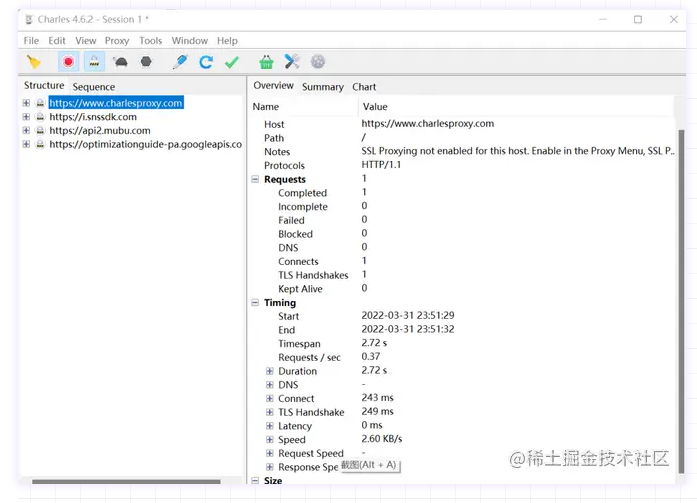
Task: Click the HTTP/1.1 protocol value
Action: (381, 165)
